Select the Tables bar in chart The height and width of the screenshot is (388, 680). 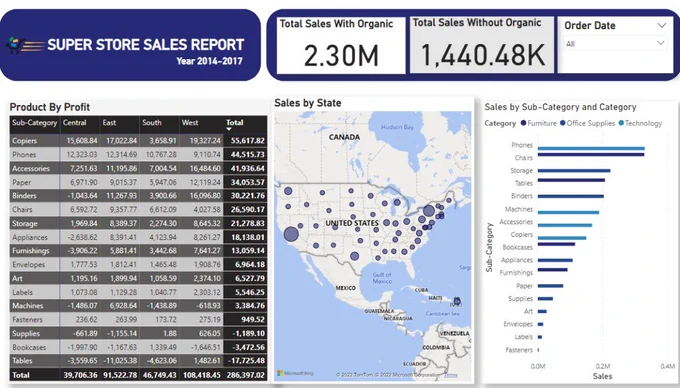tap(571, 180)
